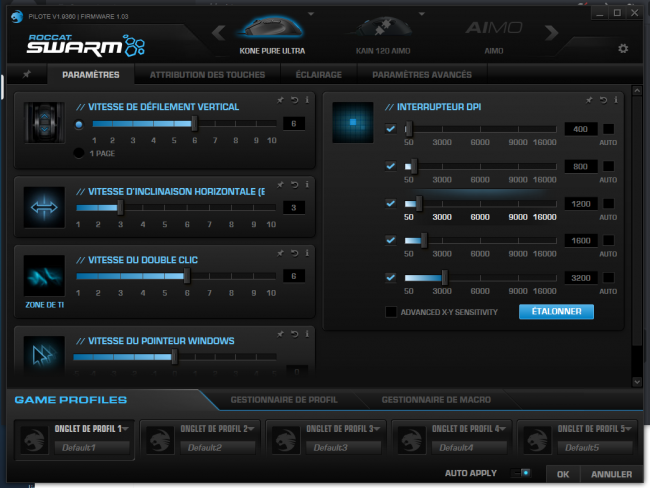Reset the Vitesse du pointeur Windows panel
The image size is (650, 488).
click(x=294, y=334)
